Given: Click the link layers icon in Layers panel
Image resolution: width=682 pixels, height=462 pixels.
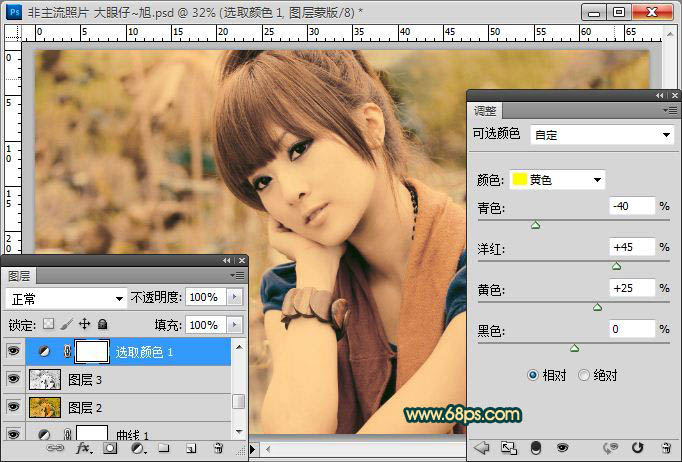Looking at the screenshot, I should coord(57,449).
